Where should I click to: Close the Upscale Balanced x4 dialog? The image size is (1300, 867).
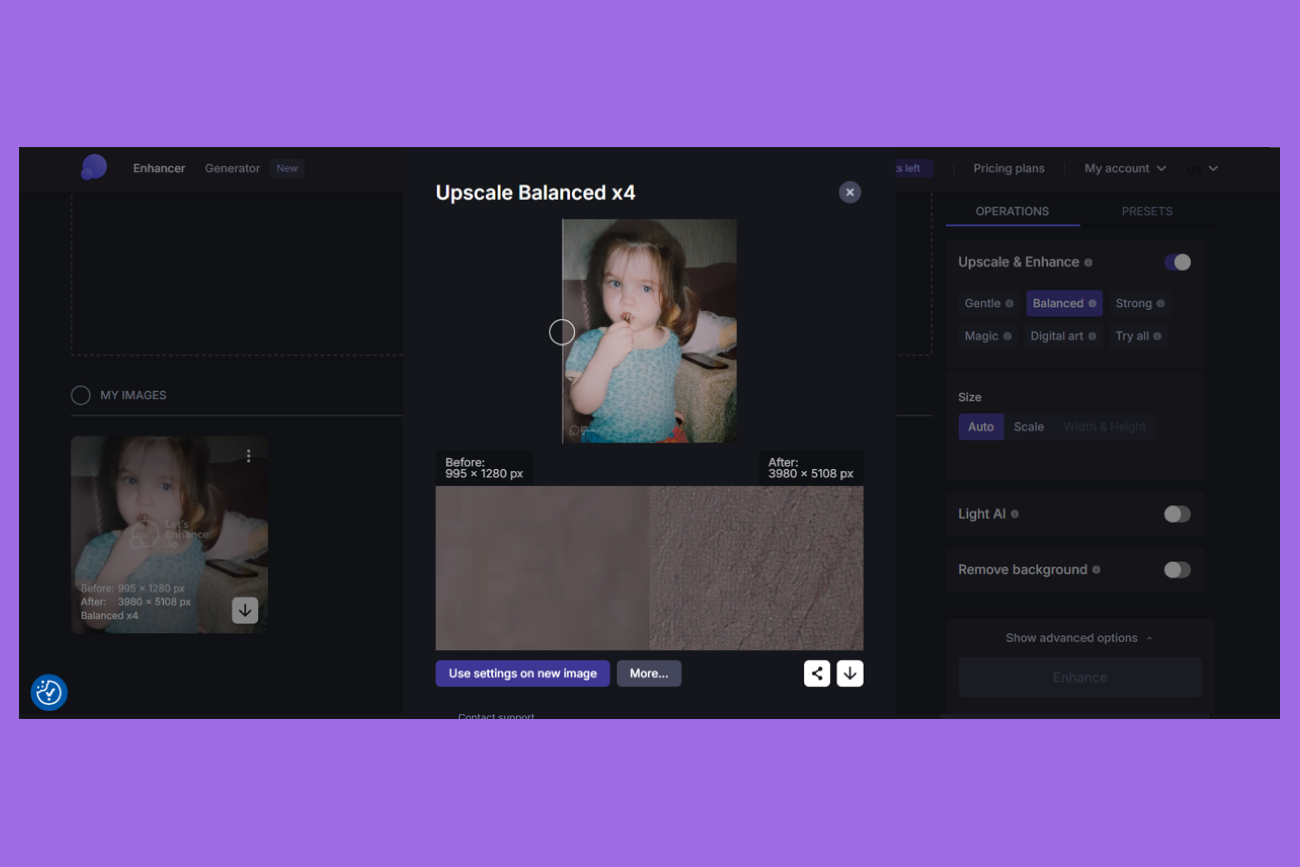pyautogui.click(x=850, y=192)
